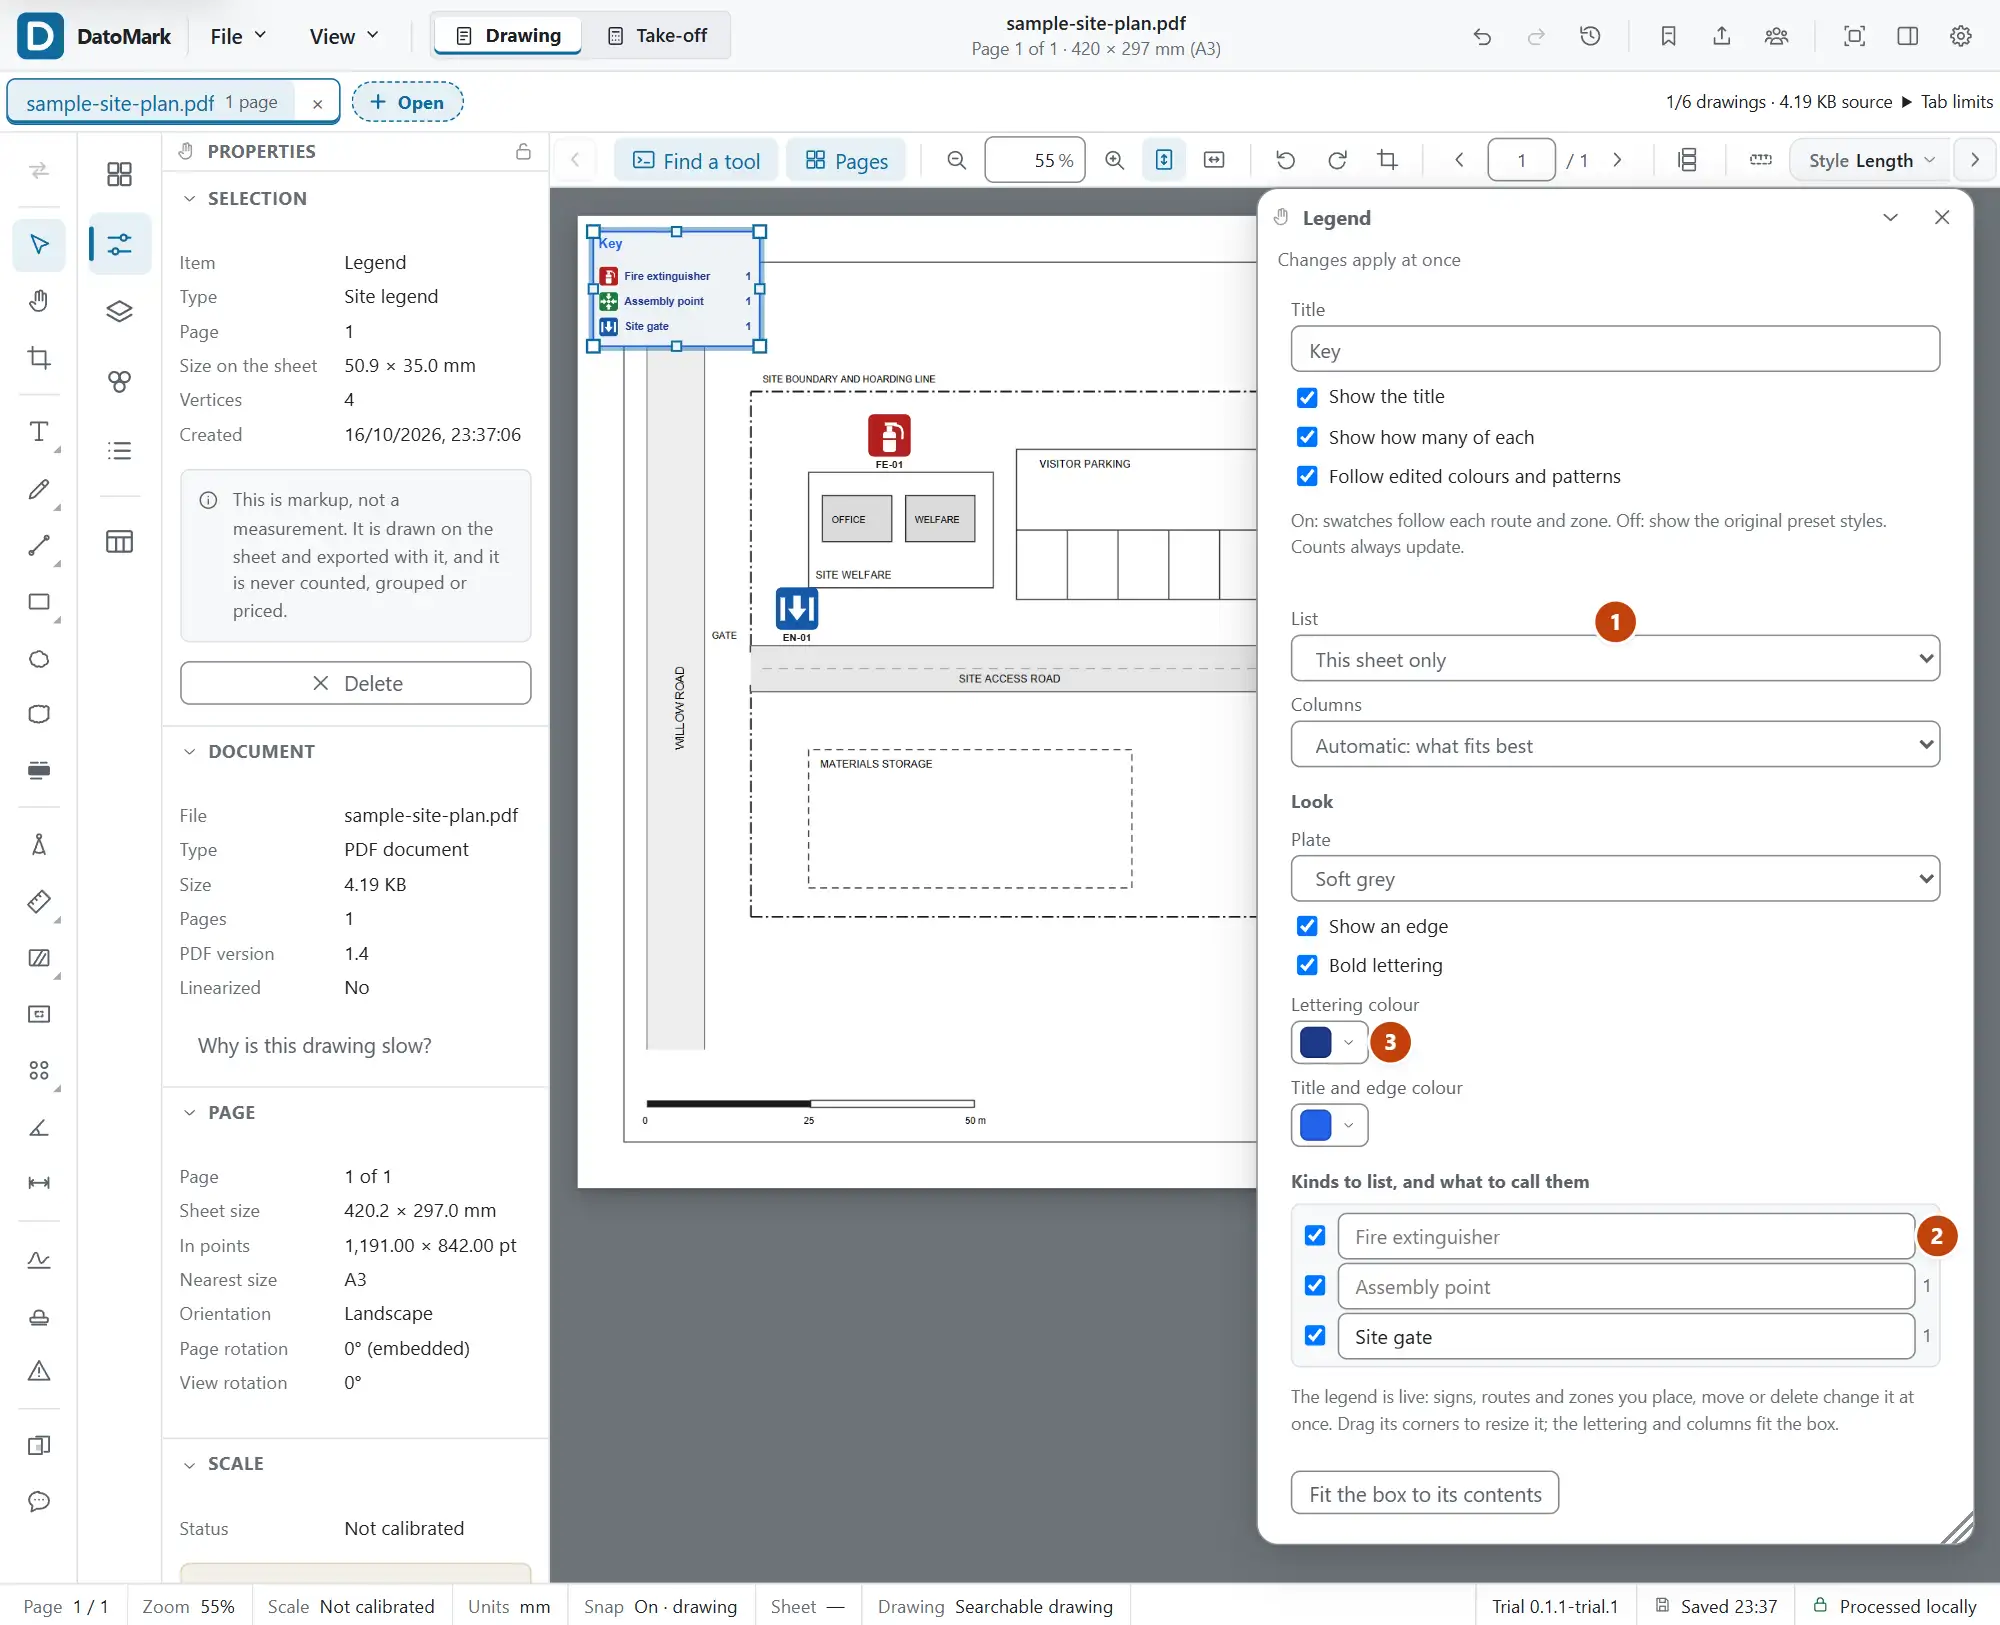The height and width of the screenshot is (1625, 2000).
Task: Open the File menu
Action: point(238,36)
